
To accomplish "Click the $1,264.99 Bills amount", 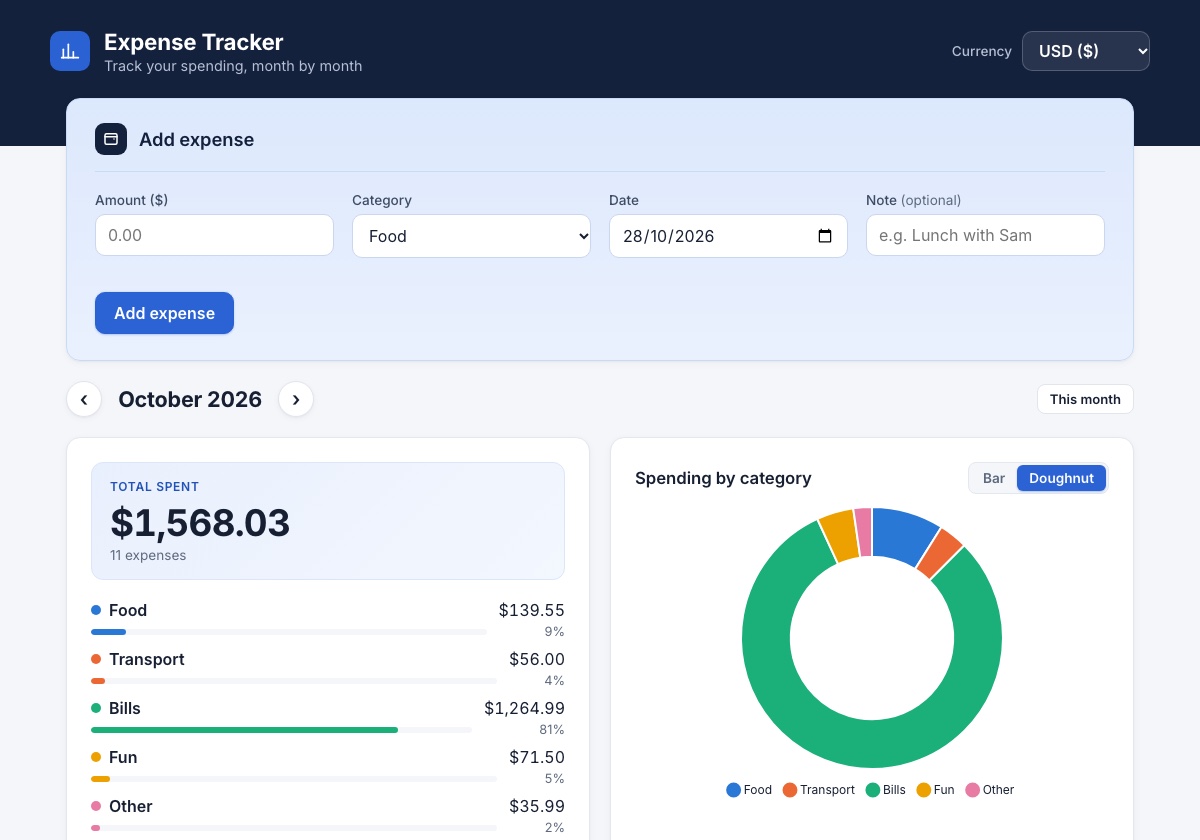I will point(524,708).
